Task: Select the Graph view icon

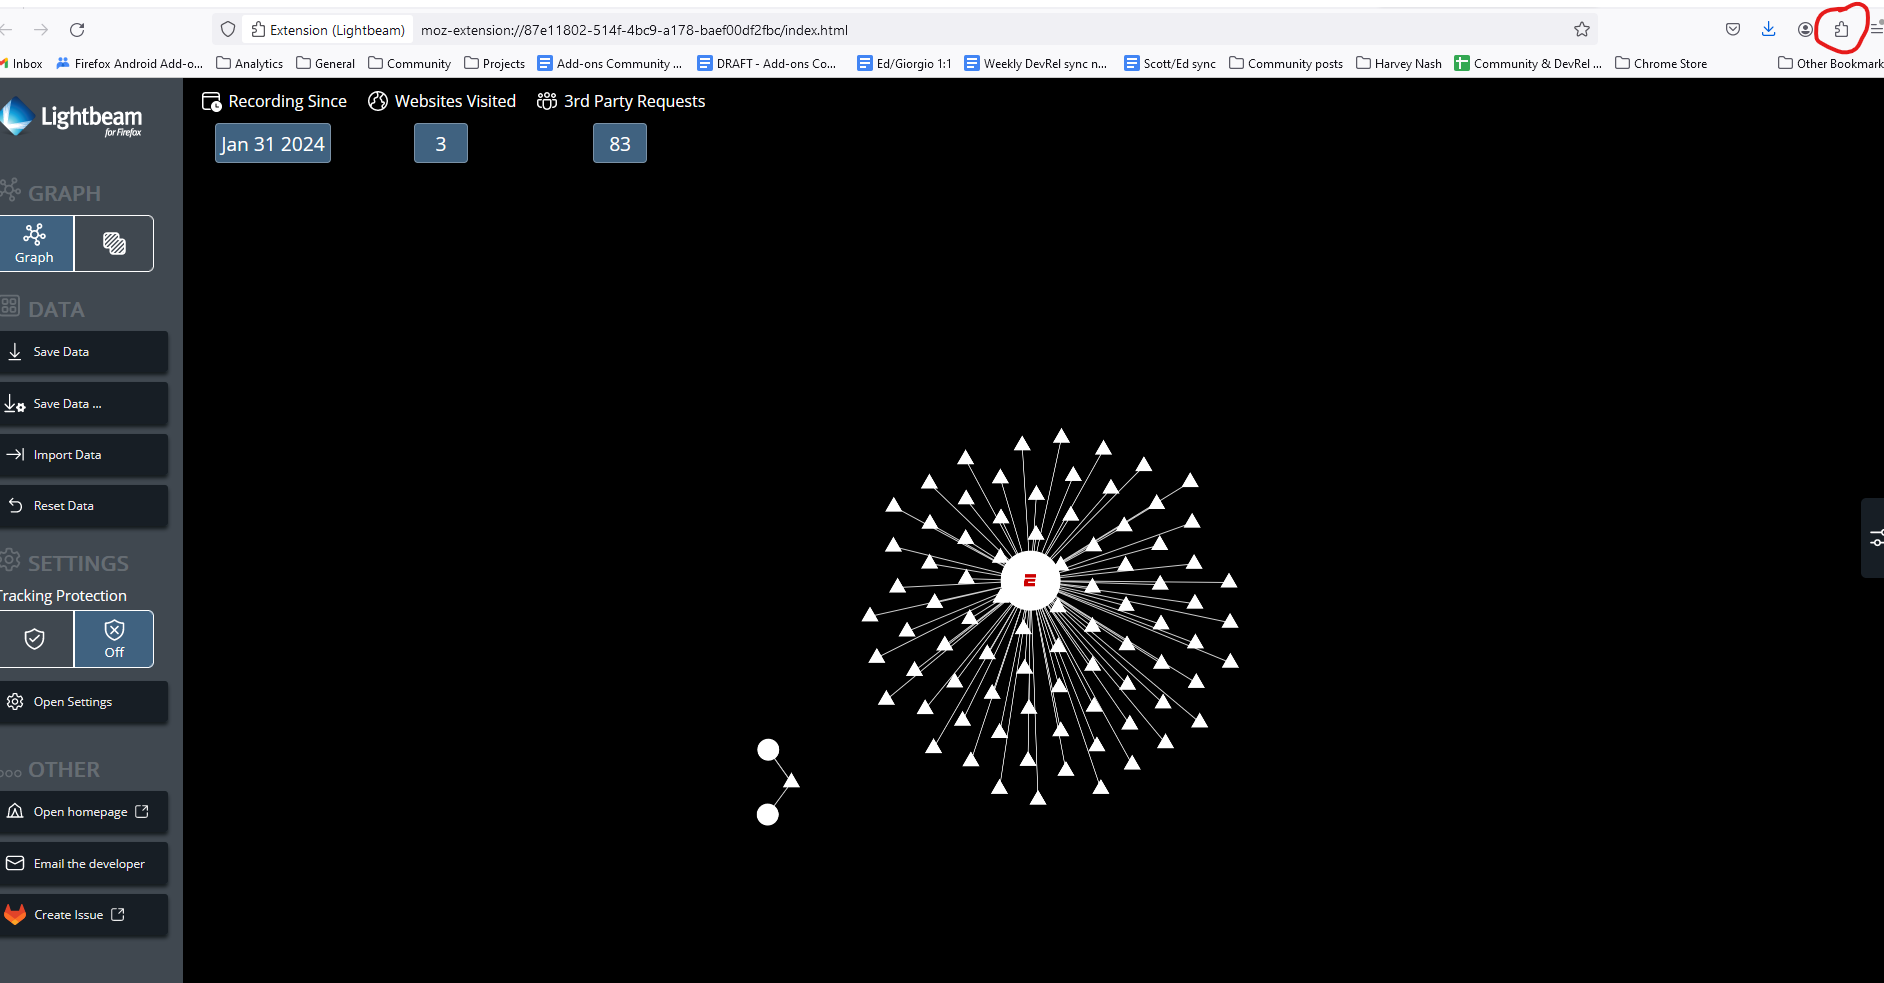Action: click(37, 243)
